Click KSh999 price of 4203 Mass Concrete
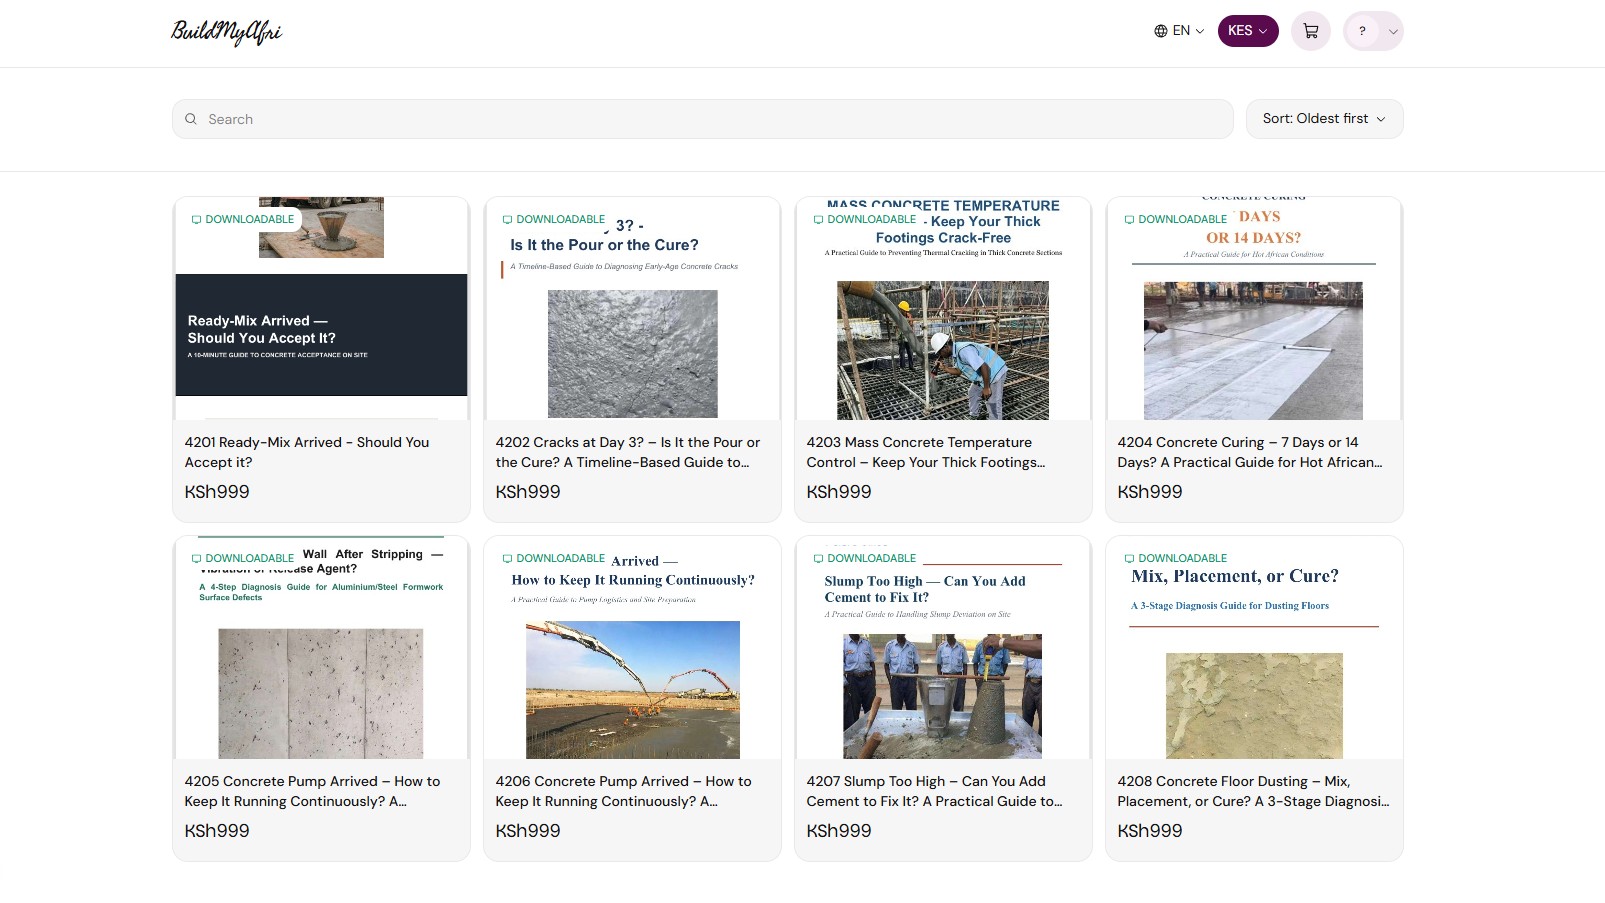This screenshot has height=903, width=1605. click(839, 492)
